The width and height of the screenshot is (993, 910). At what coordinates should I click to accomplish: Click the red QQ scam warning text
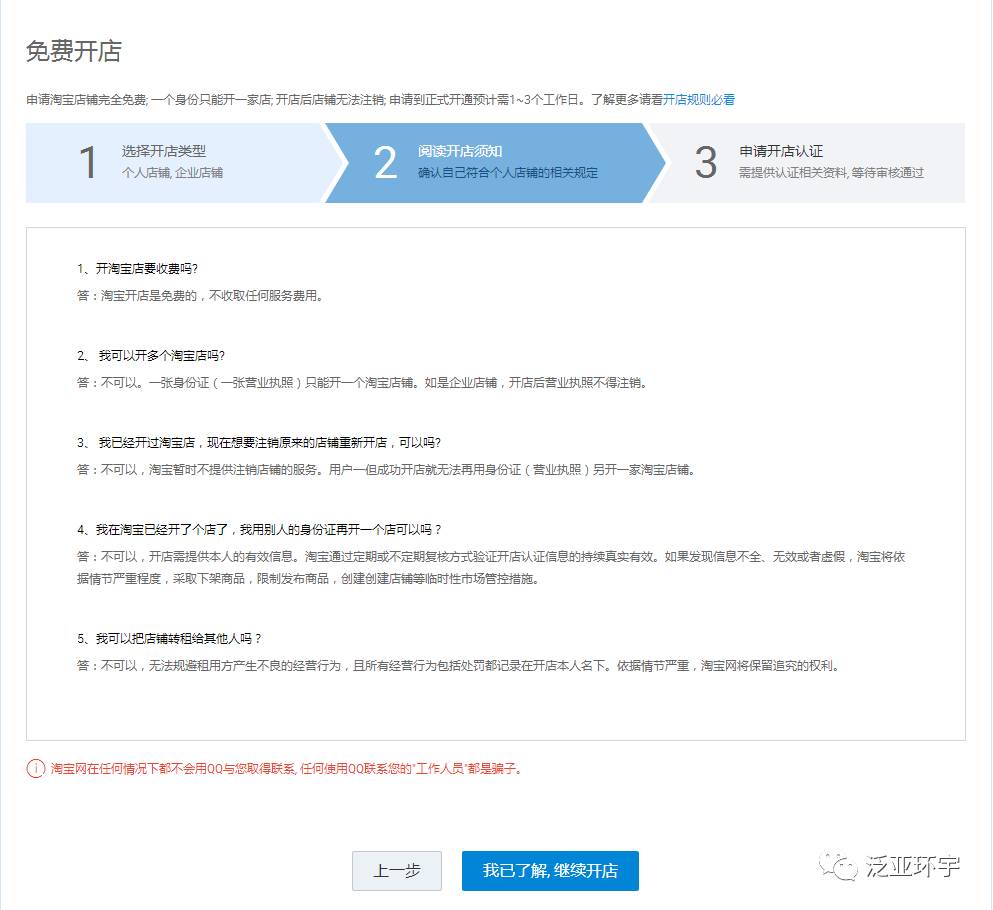[x=286, y=769]
